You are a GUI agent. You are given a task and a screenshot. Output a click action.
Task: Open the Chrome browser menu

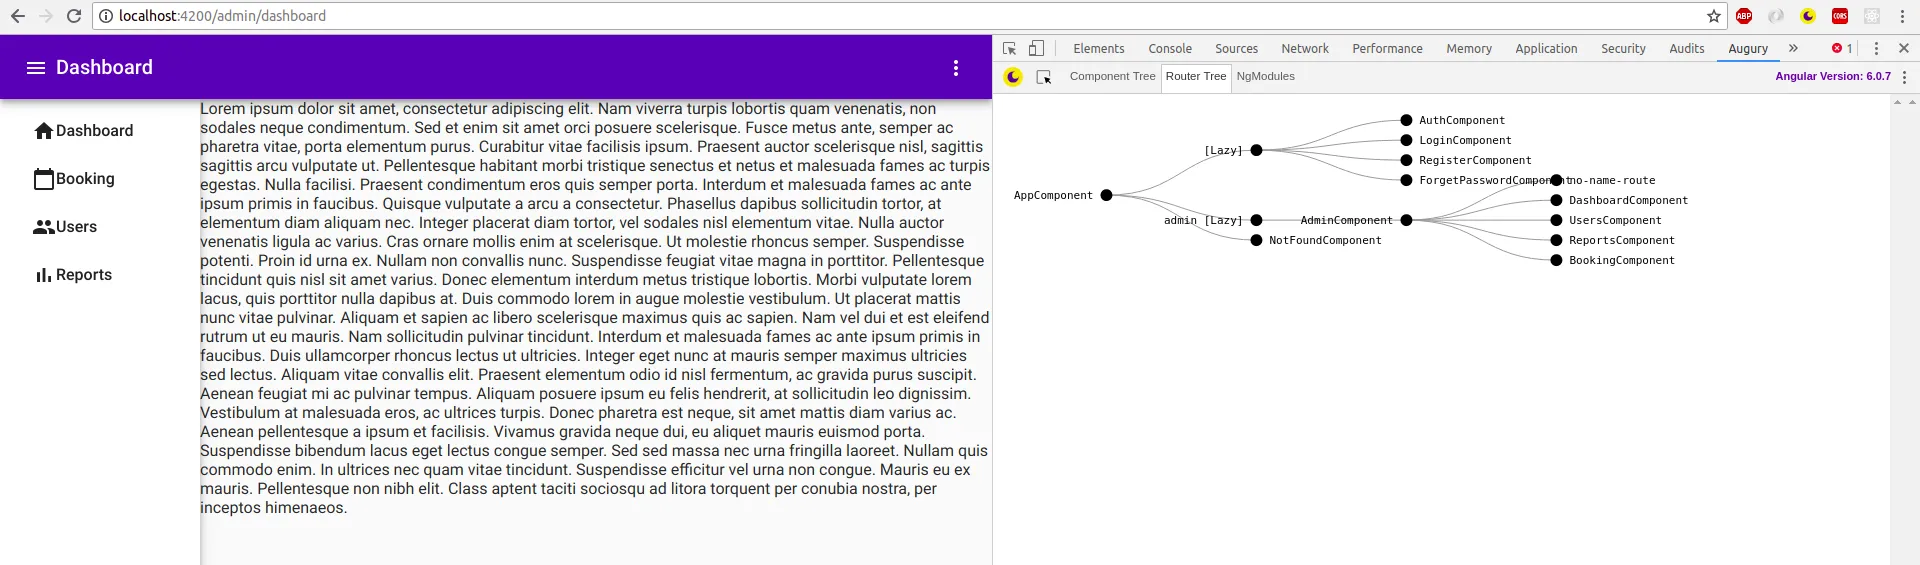(x=1902, y=16)
